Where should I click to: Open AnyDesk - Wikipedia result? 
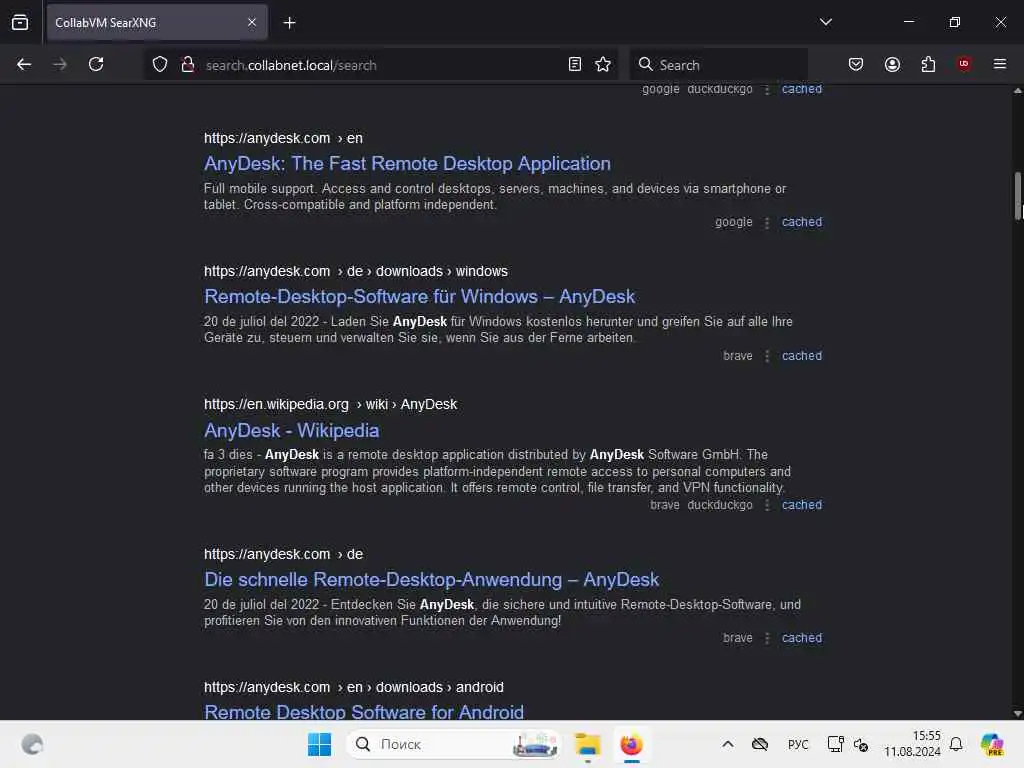(291, 430)
